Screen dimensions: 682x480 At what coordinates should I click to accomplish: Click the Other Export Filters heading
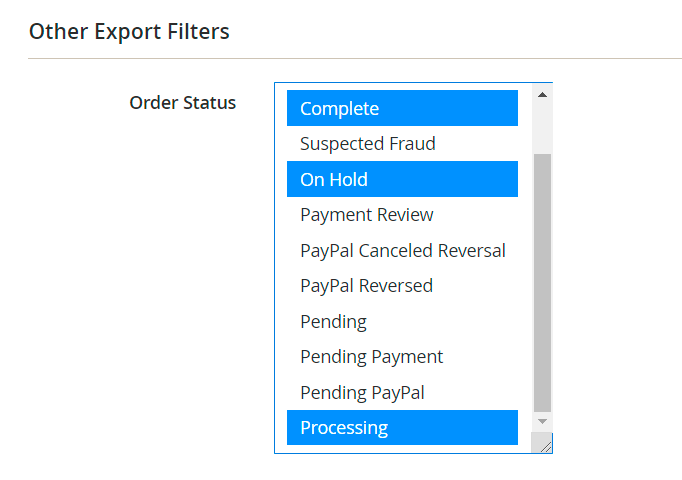(129, 32)
